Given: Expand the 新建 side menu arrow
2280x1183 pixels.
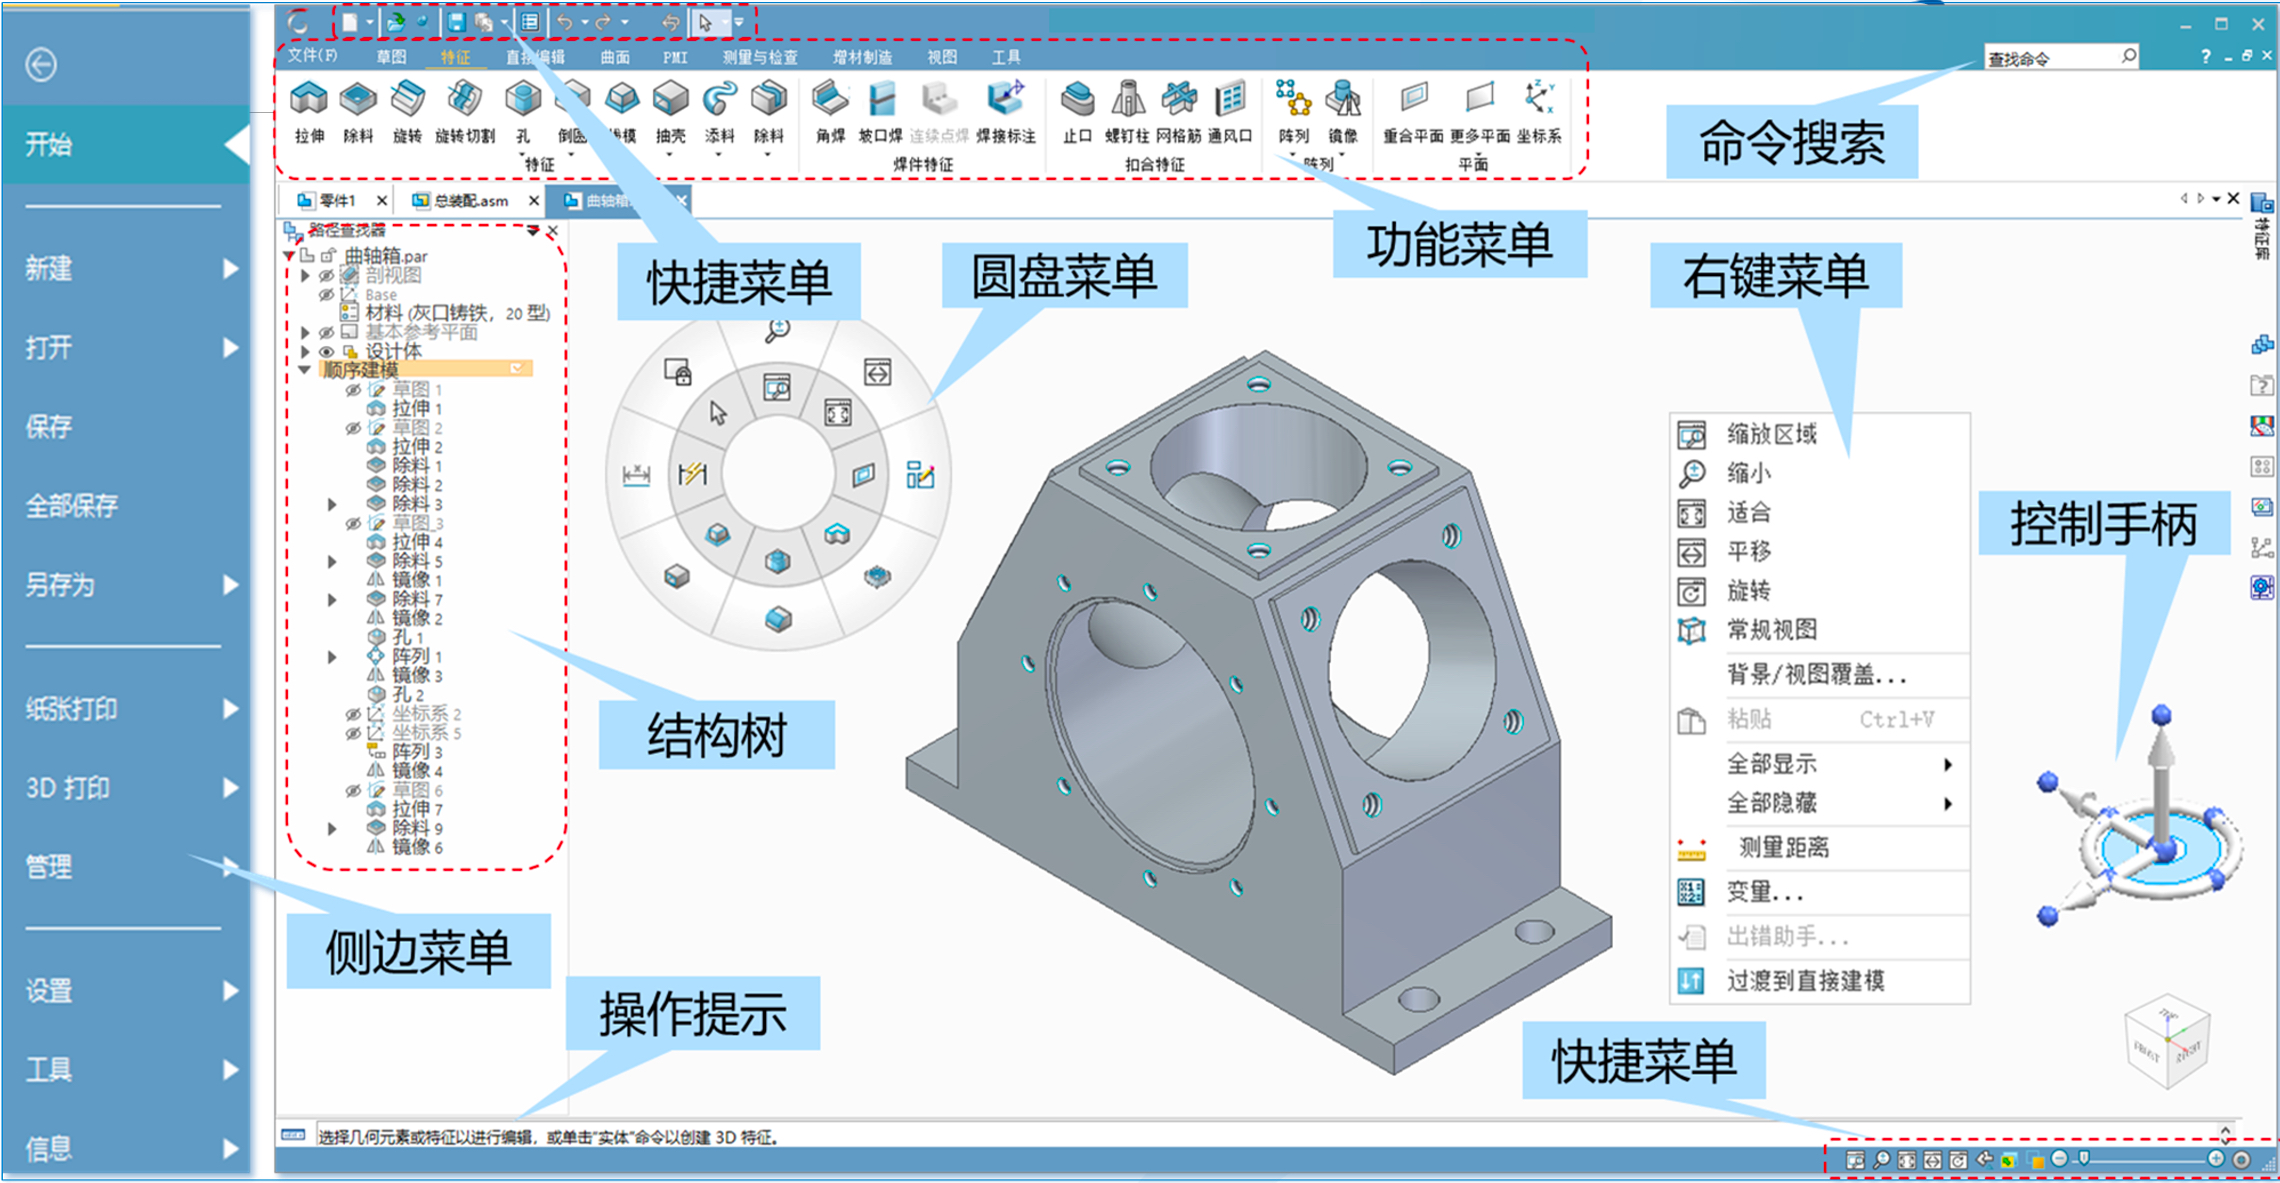Looking at the screenshot, I should (x=231, y=269).
